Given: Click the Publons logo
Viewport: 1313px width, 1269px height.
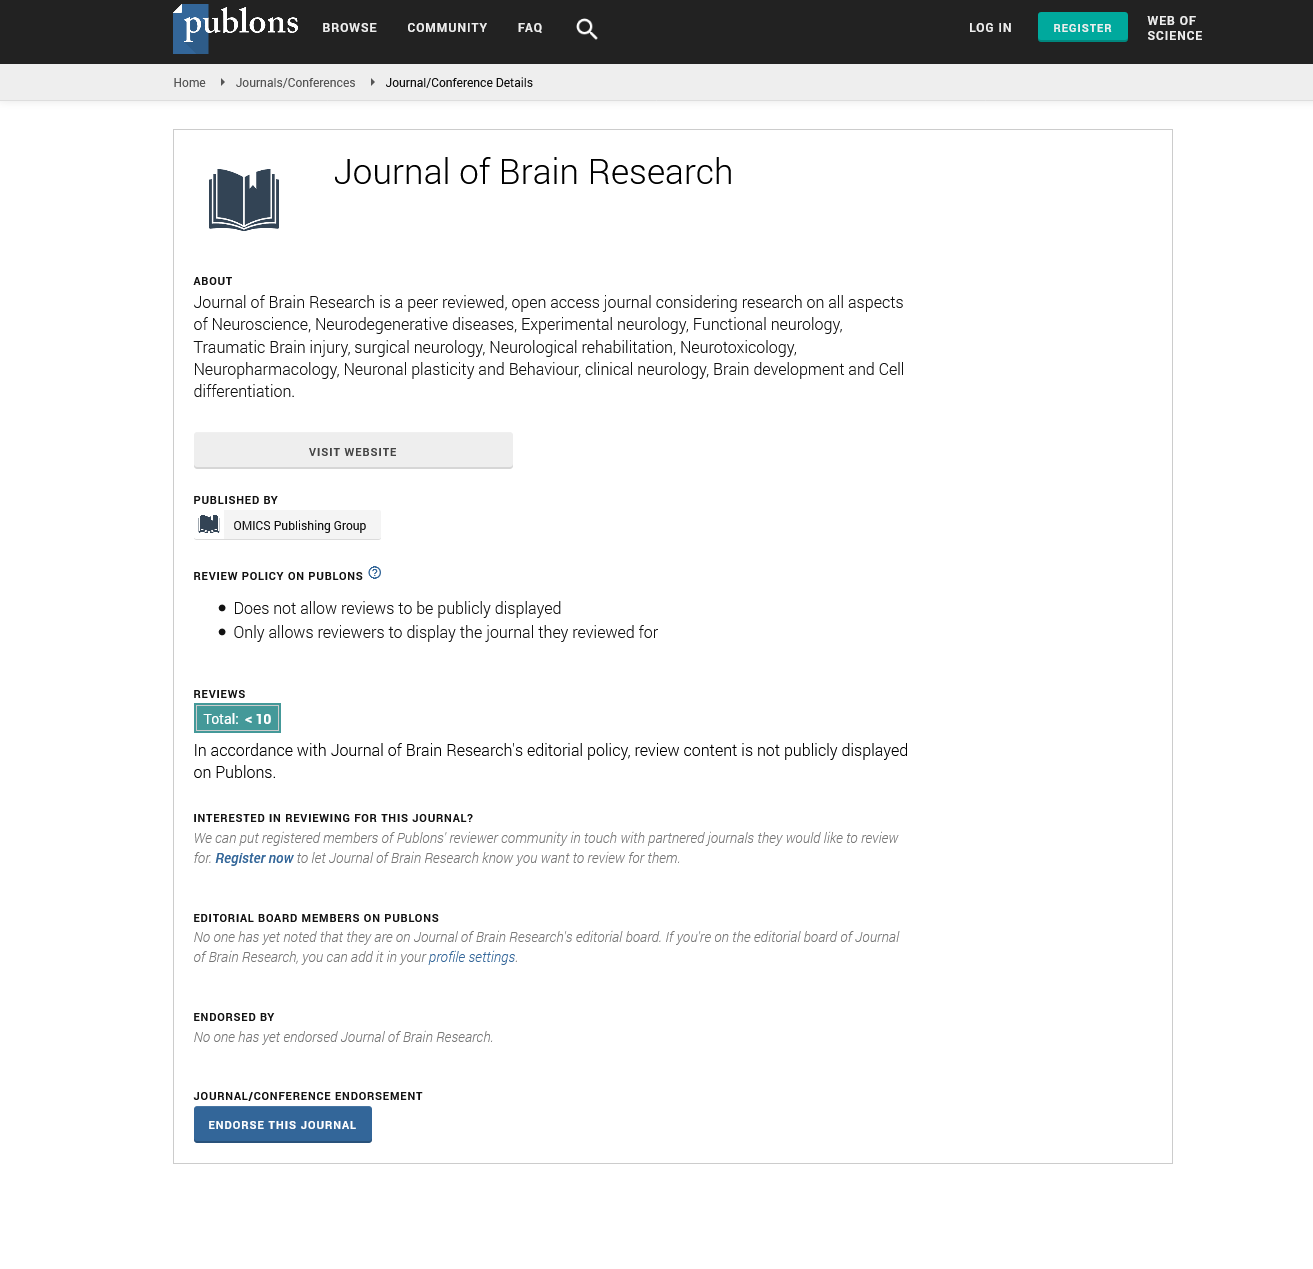Looking at the screenshot, I should (236, 27).
